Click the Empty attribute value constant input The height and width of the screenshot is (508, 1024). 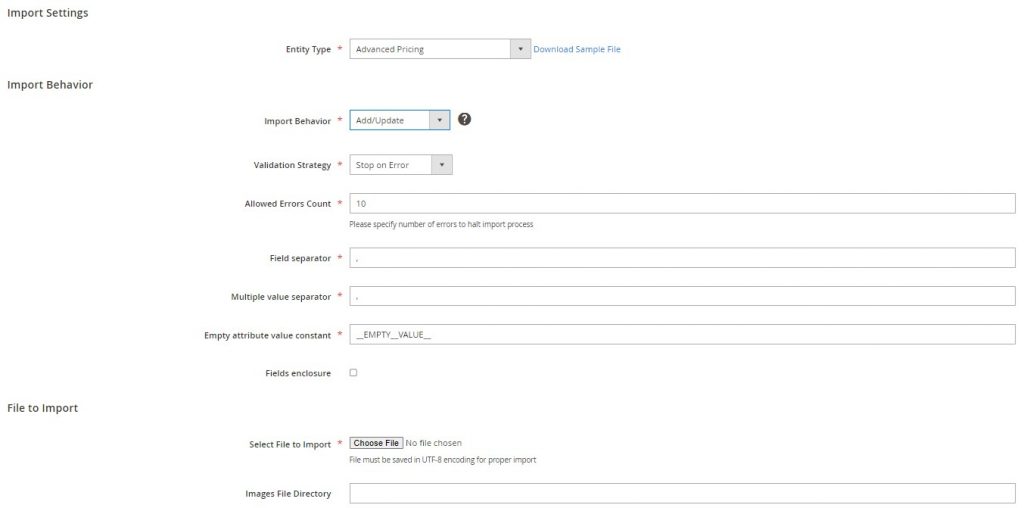(x=682, y=334)
